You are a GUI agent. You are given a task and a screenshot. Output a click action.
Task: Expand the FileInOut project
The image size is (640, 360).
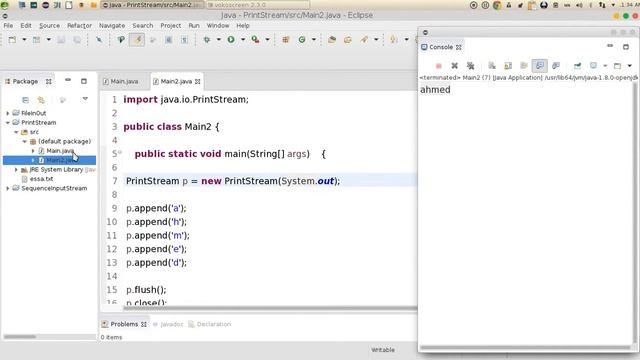(7, 113)
